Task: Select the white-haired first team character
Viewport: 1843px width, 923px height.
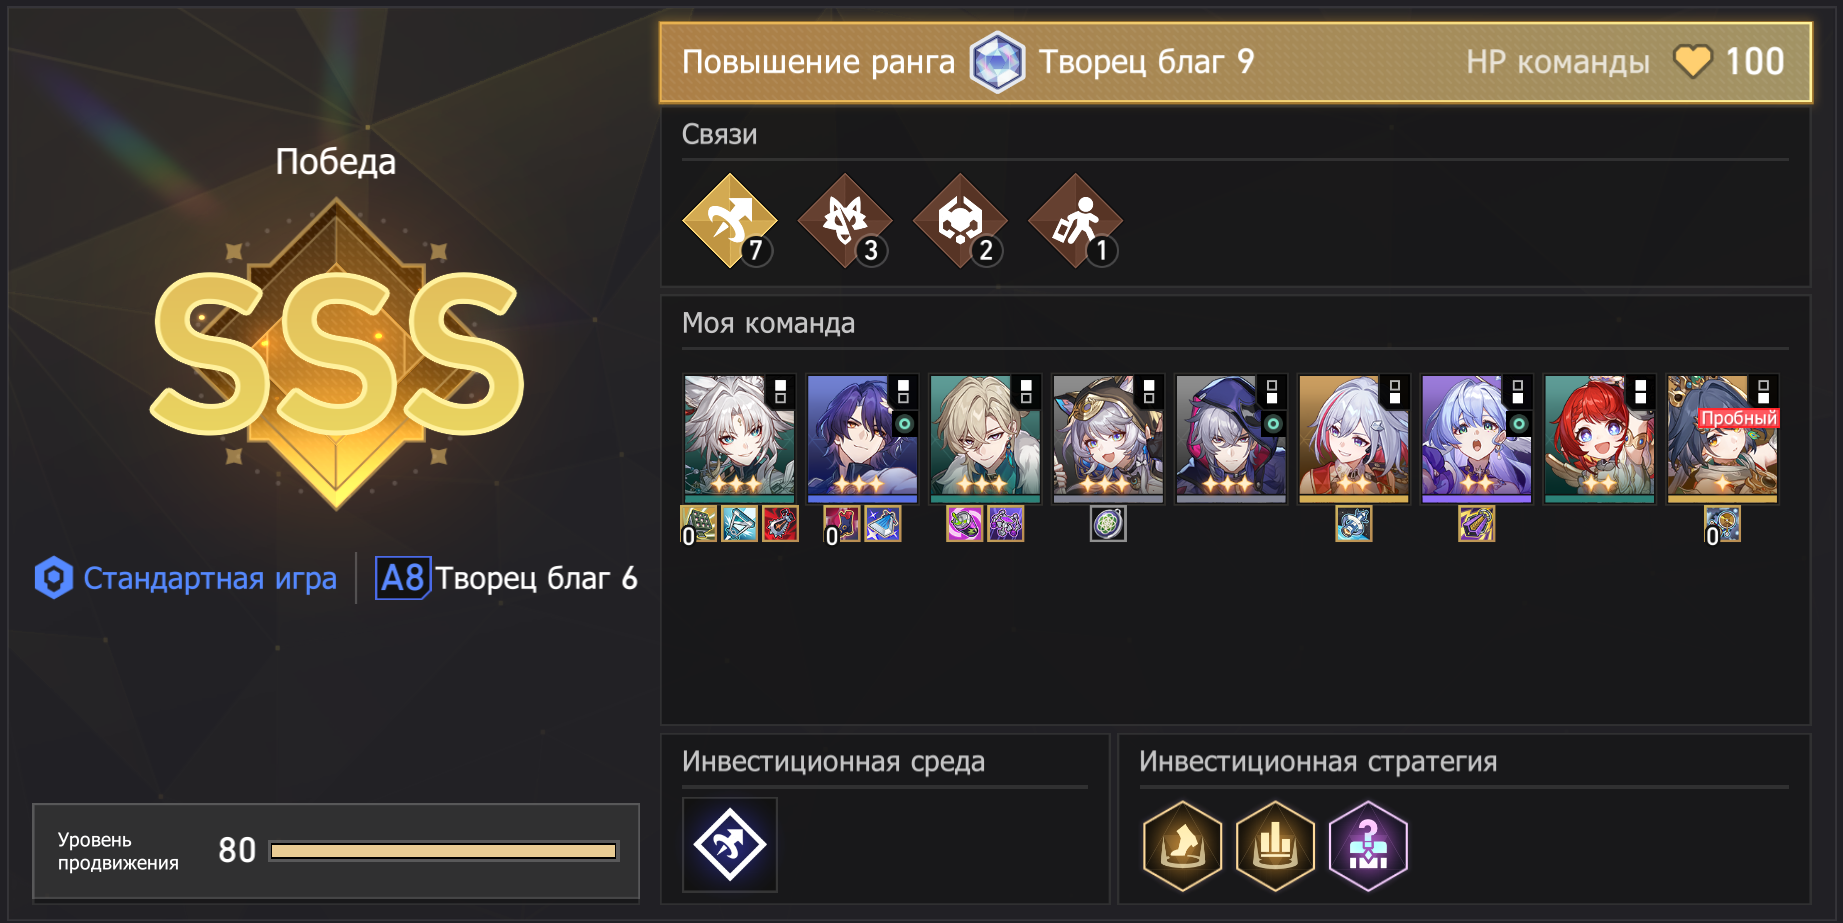Action: tap(739, 438)
